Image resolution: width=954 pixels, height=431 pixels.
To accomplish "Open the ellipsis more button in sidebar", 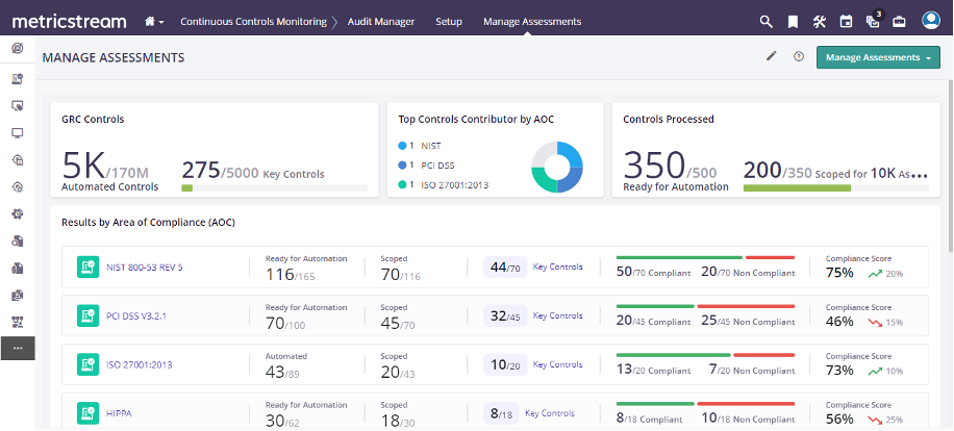I will coord(18,348).
